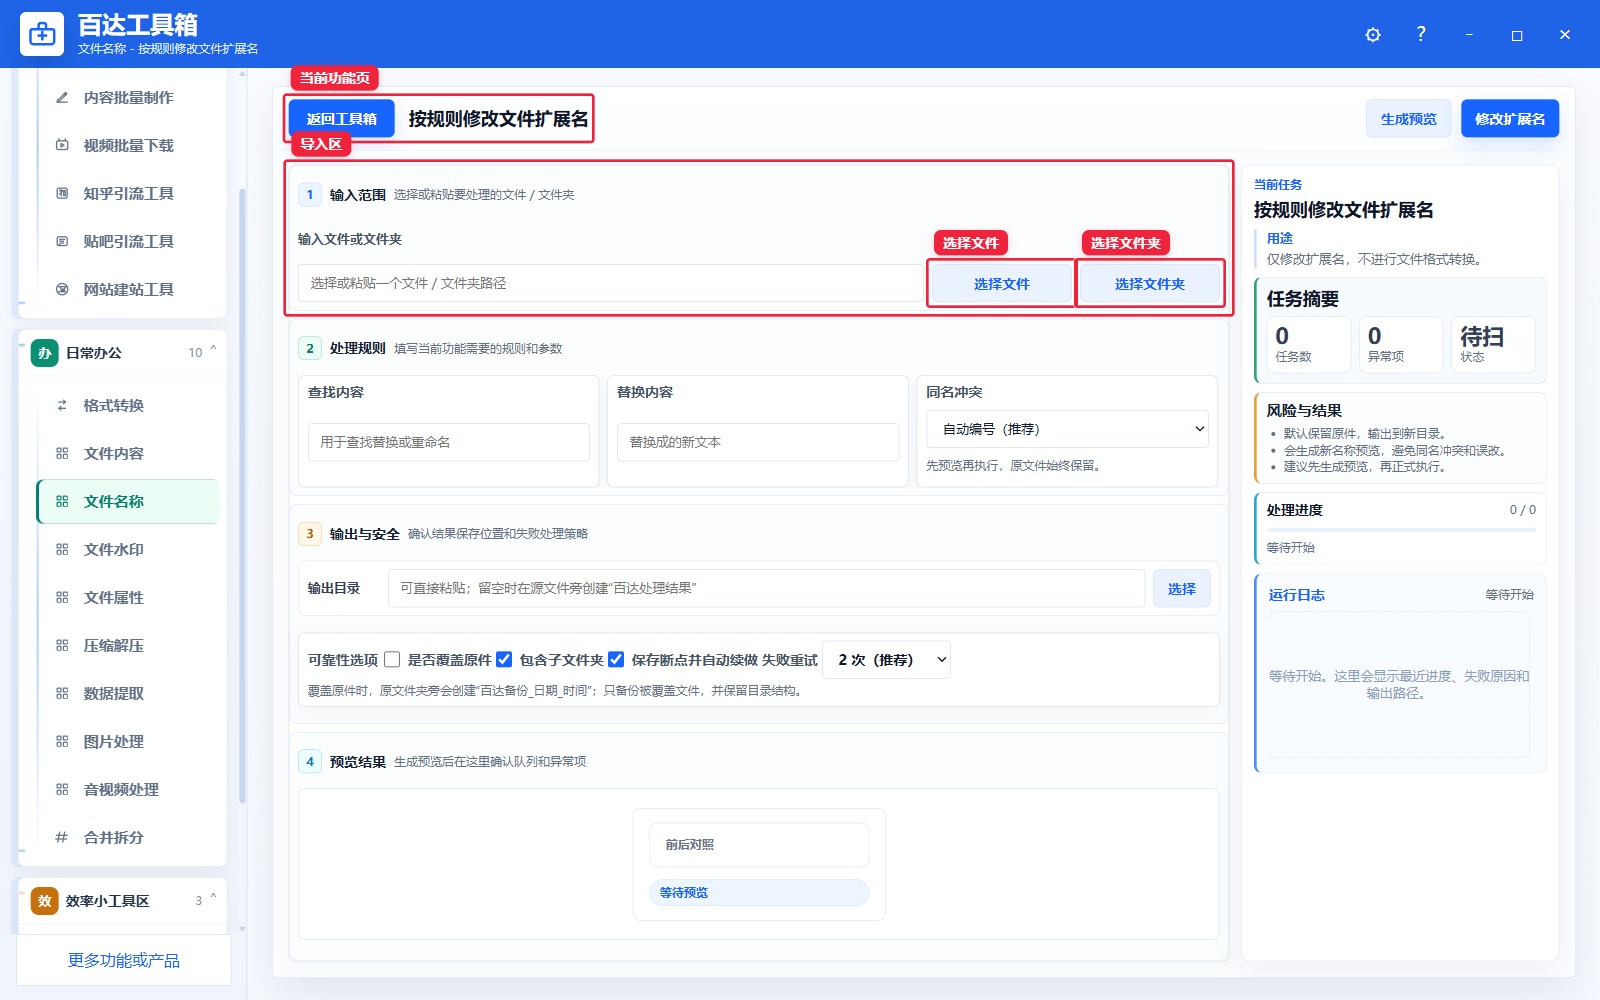Open 音视频处理 in the sidebar
Image resolution: width=1600 pixels, height=1000 pixels.
pyautogui.click(x=128, y=789)
